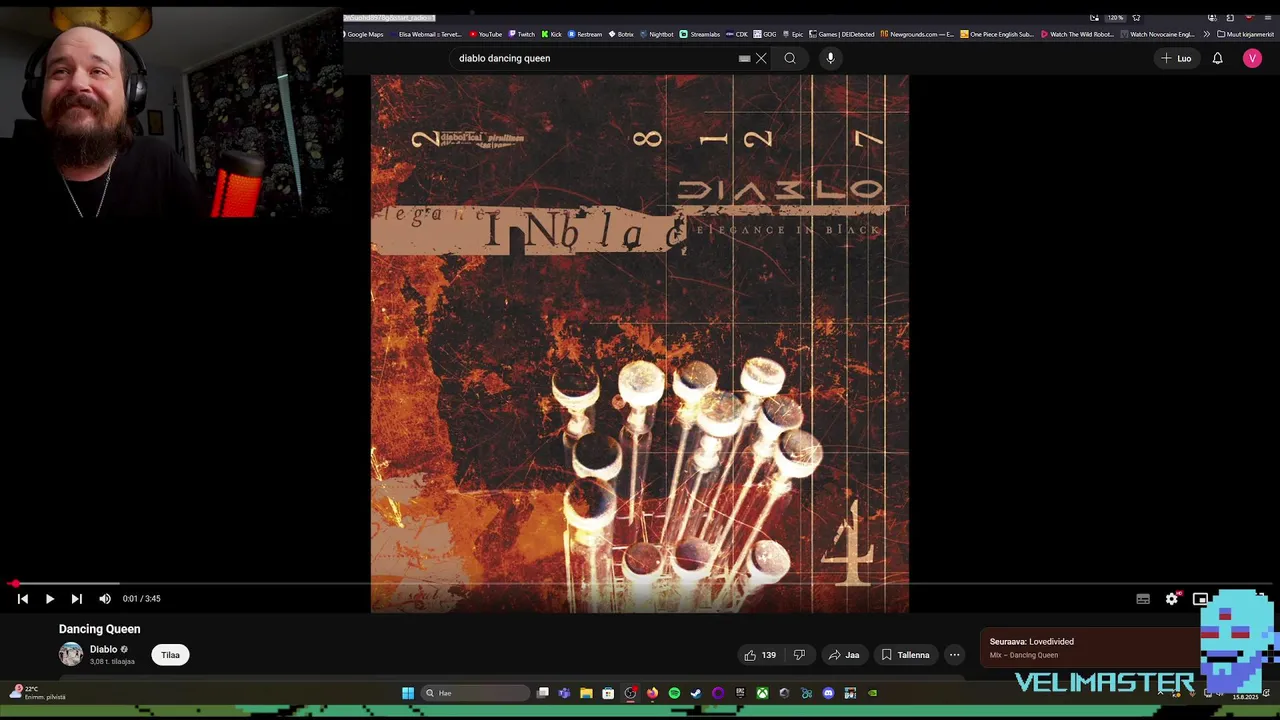This screenshot has height=720, width=1280.
Task: Open YouTube notifications bell
Action: [1217, 58]
